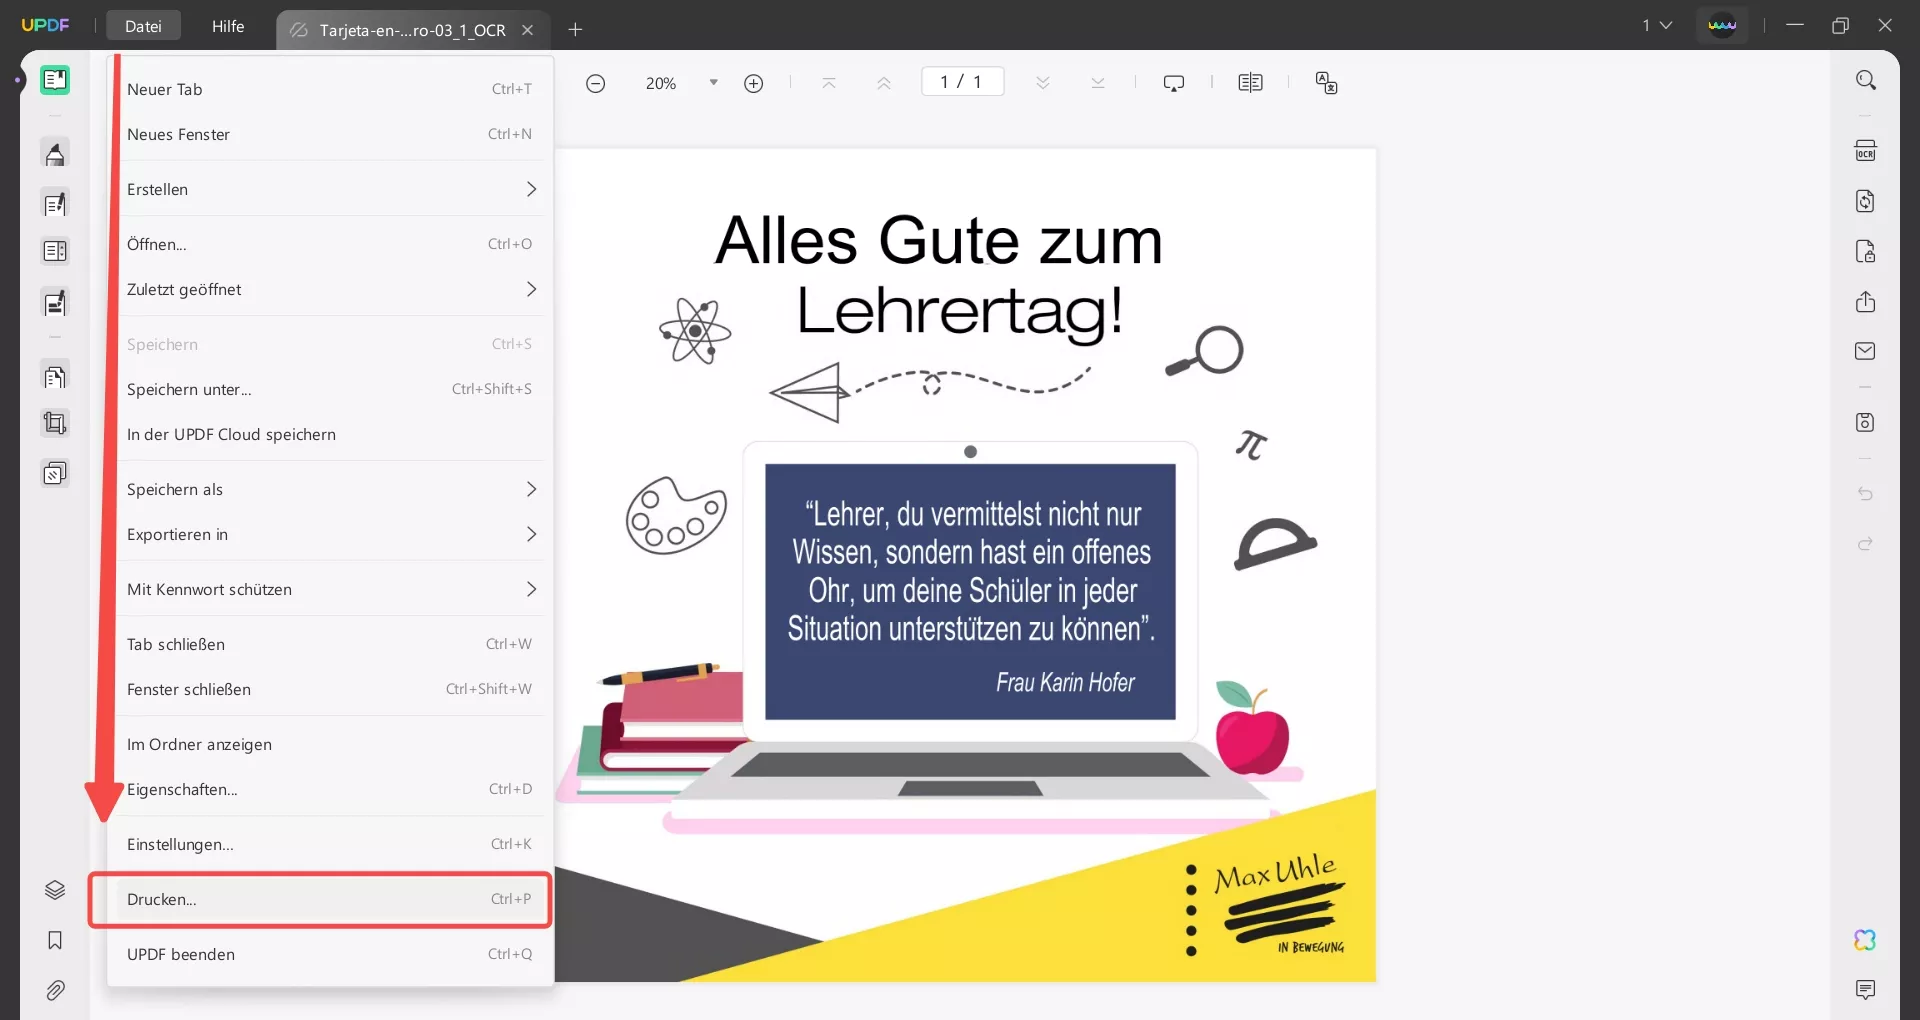Add a new tab with plus button
The width and height of the screenshot is (1920, 1020).
[x=575, y=30]
